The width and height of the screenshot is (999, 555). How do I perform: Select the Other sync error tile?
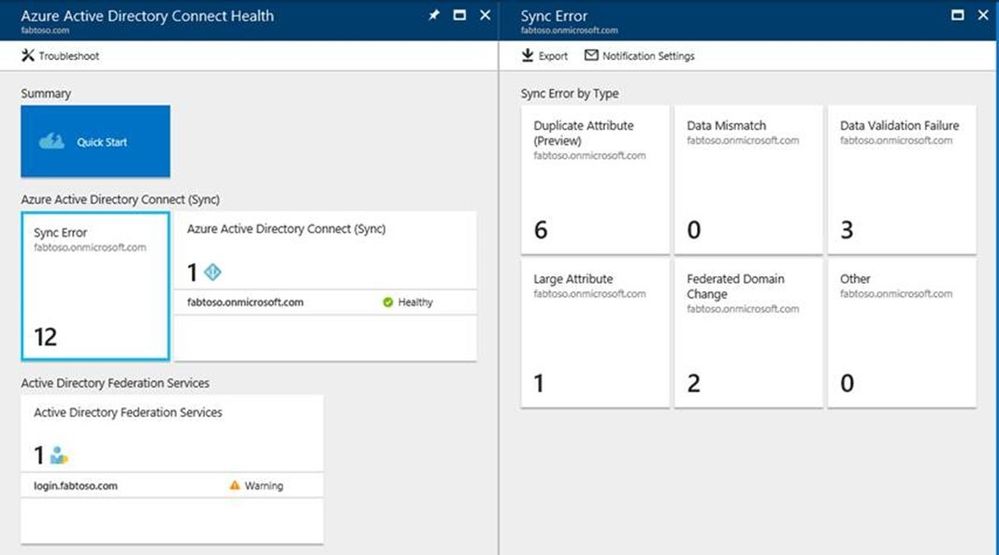click(902, 333)
